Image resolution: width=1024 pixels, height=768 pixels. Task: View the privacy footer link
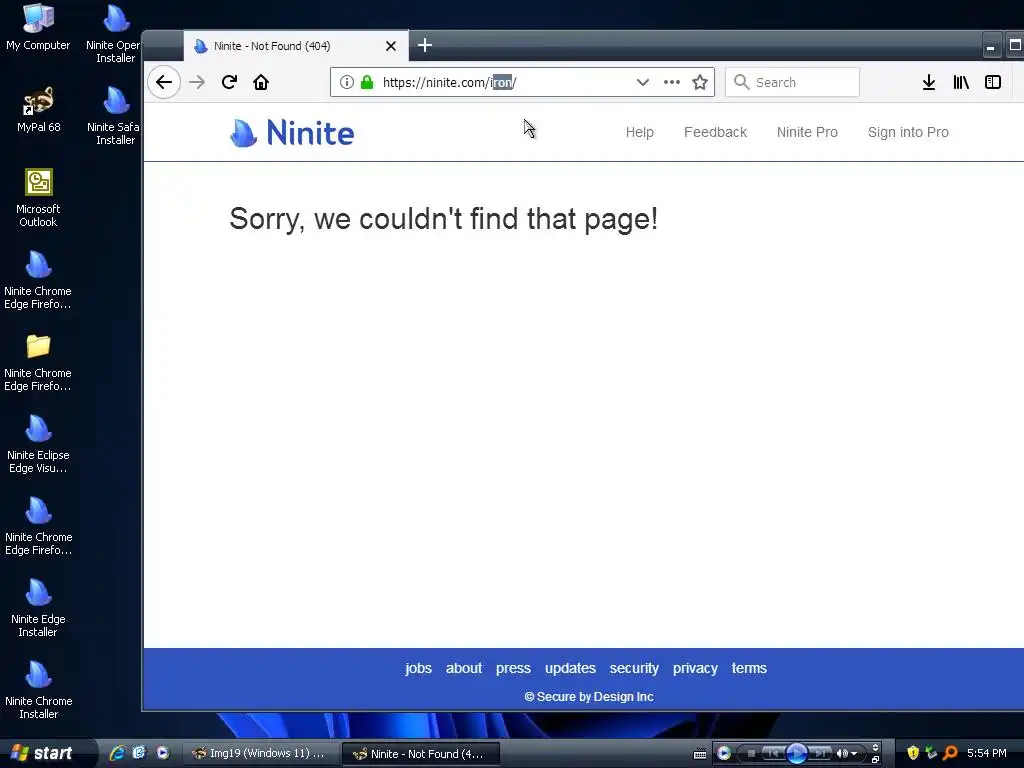click(695, 668)
